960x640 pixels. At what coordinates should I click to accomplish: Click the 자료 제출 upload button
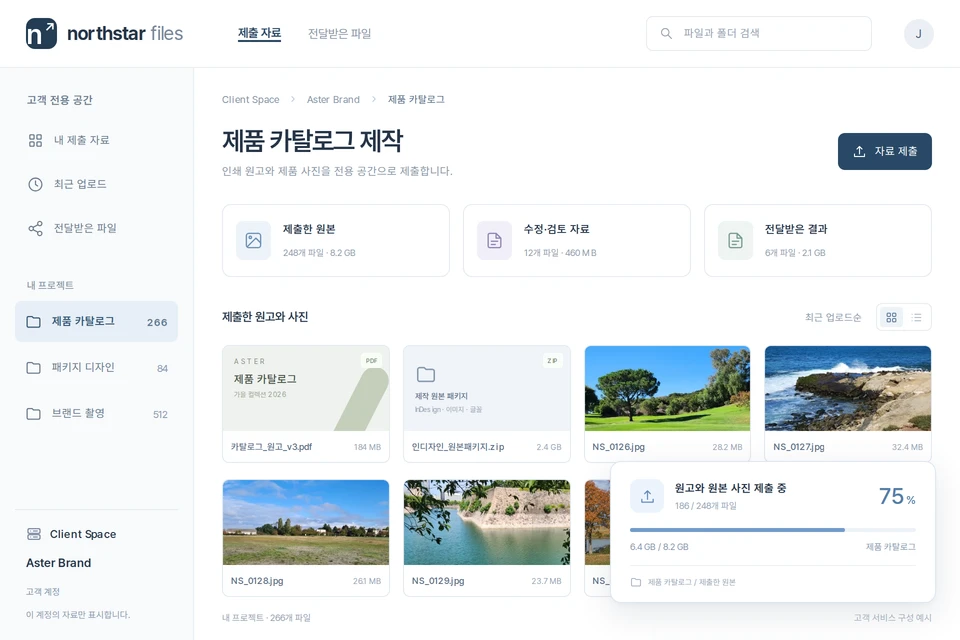click(x=885, y=151)
